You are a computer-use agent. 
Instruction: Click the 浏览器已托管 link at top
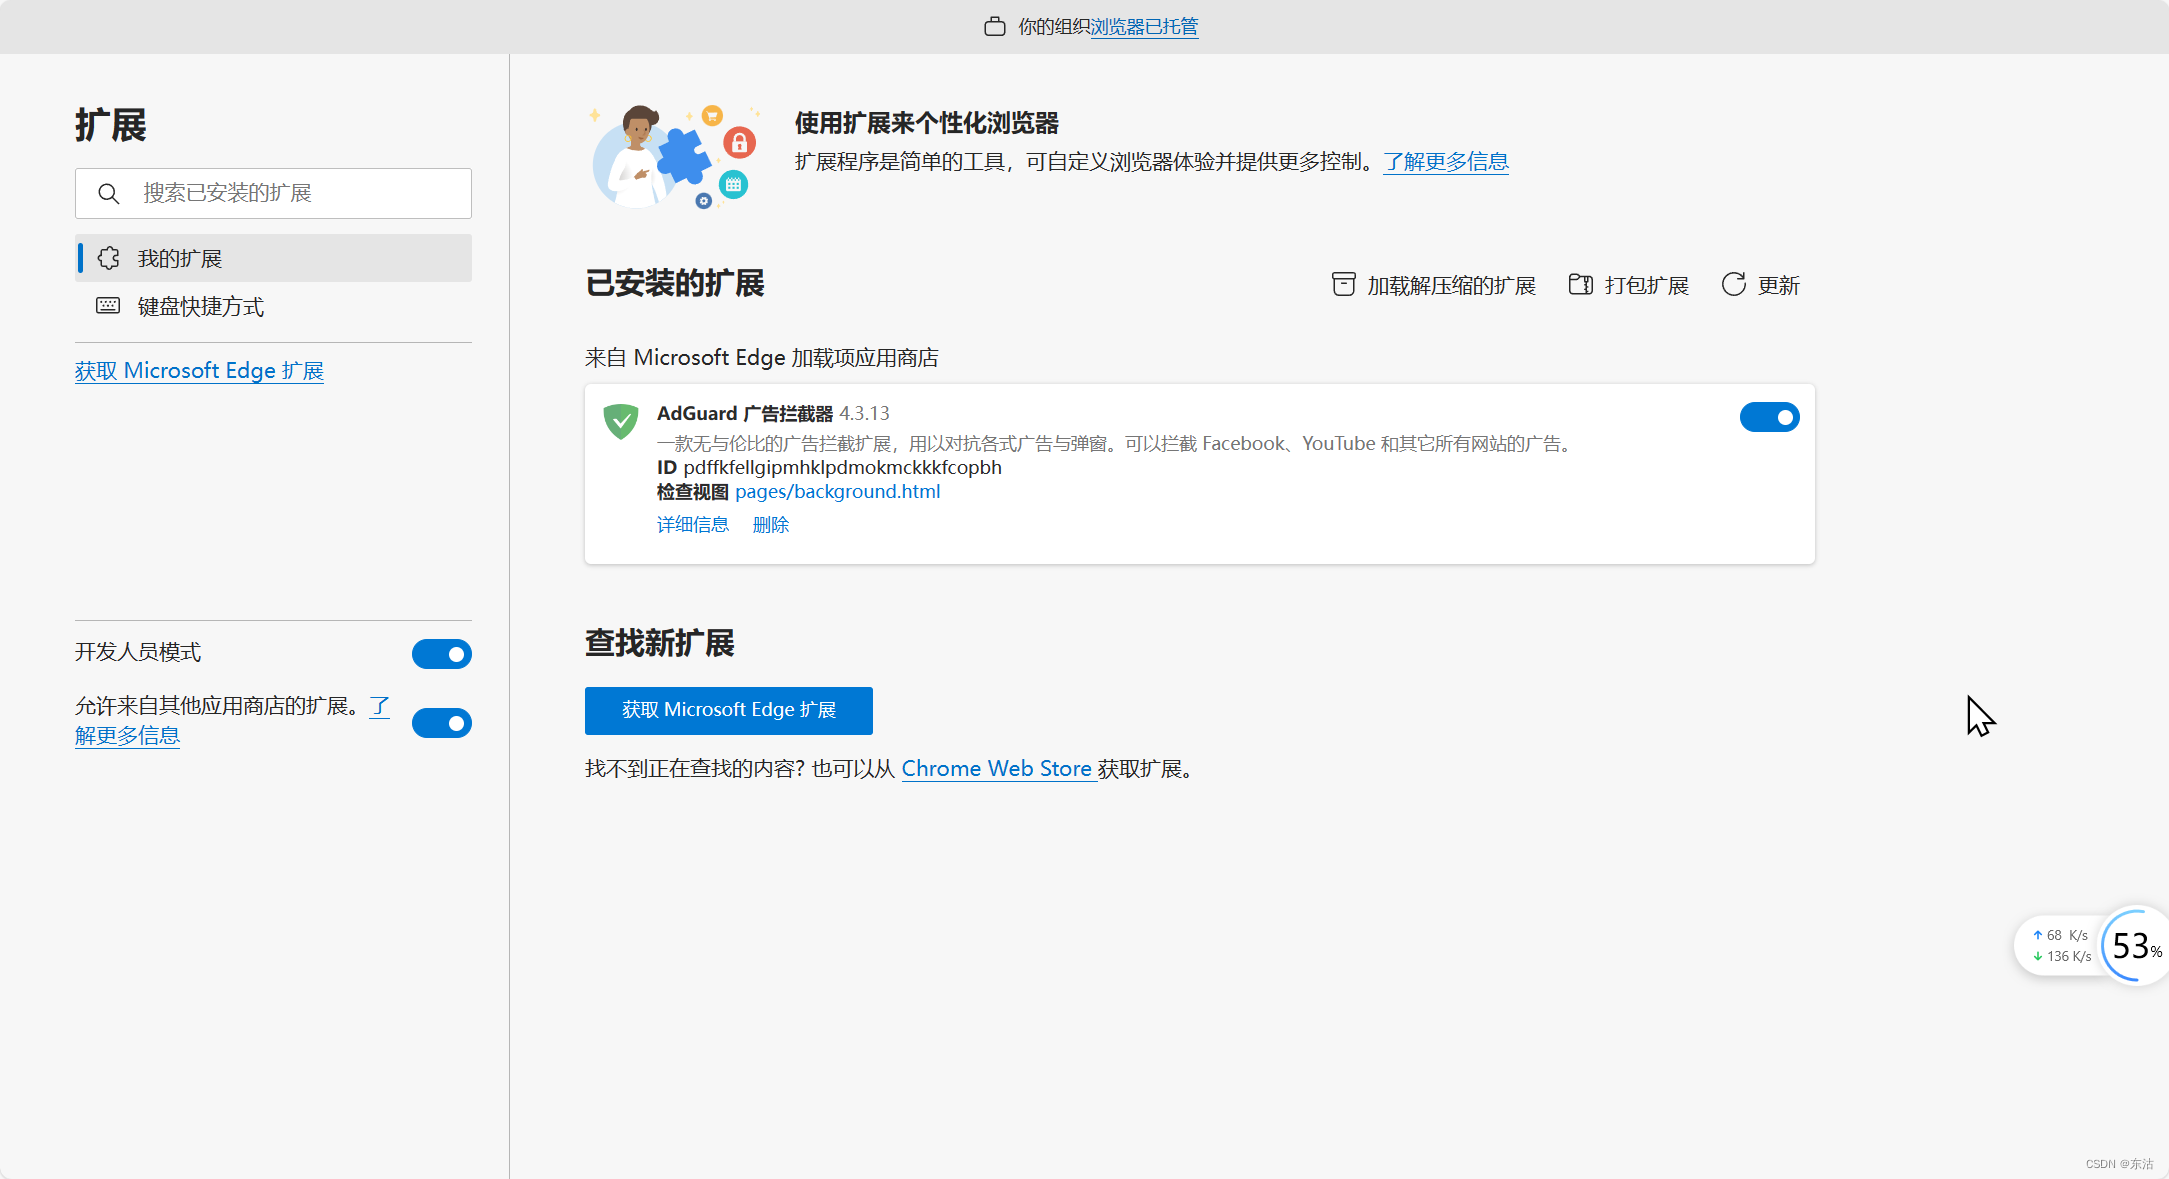coord(1143,27)
